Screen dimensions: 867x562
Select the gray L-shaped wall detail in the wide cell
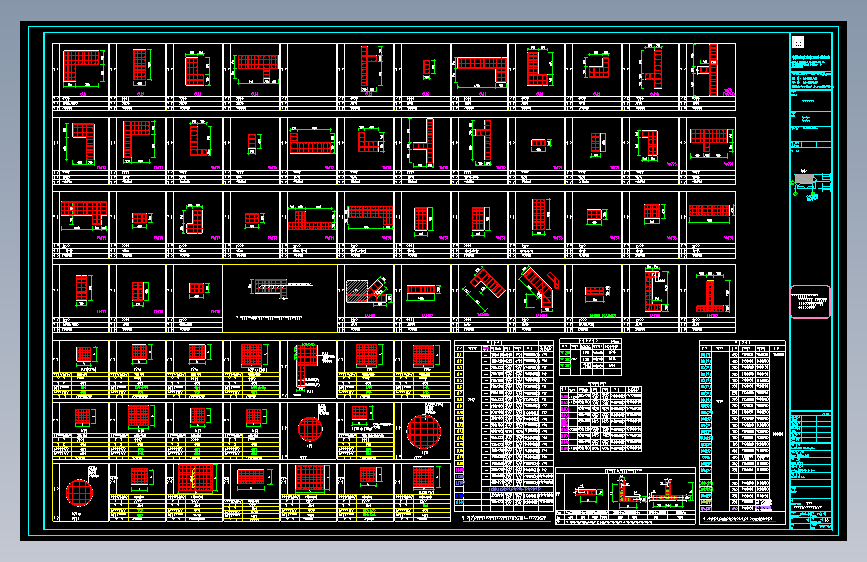pos(269,288)
